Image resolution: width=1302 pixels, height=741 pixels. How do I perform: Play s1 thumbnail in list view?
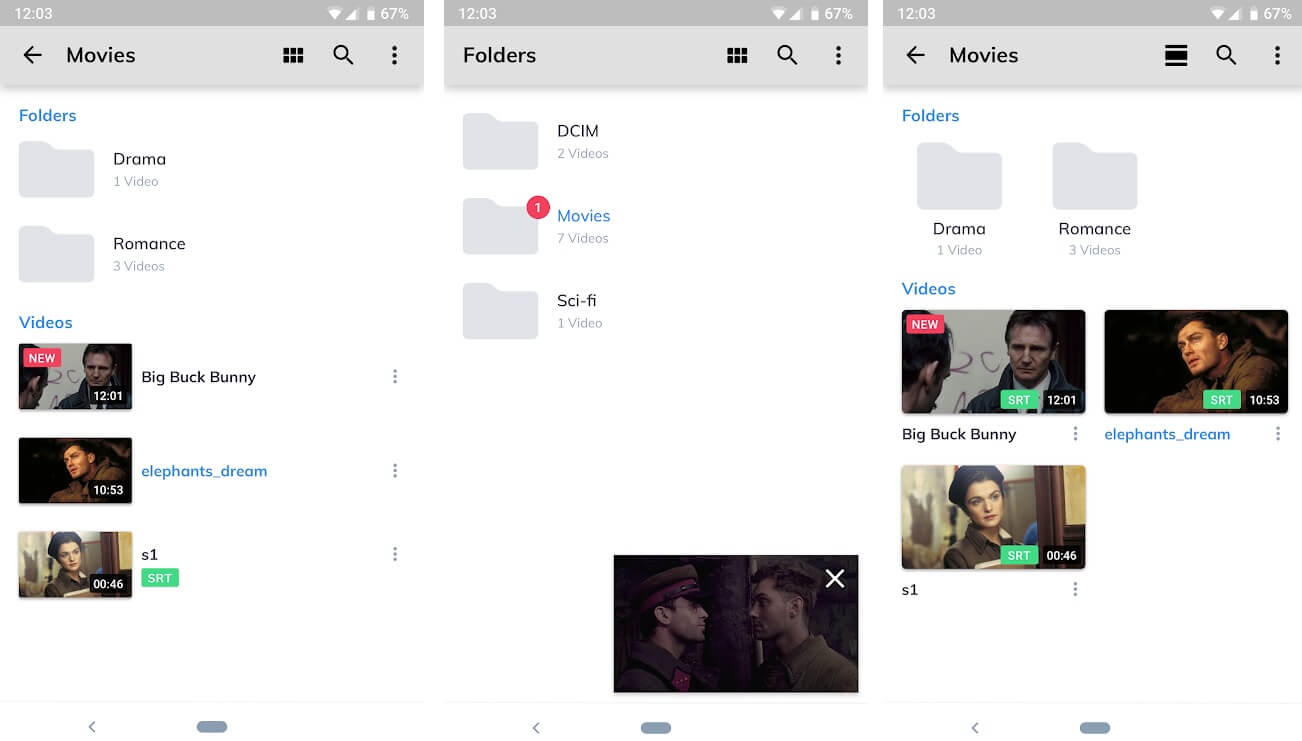point(75,564)
